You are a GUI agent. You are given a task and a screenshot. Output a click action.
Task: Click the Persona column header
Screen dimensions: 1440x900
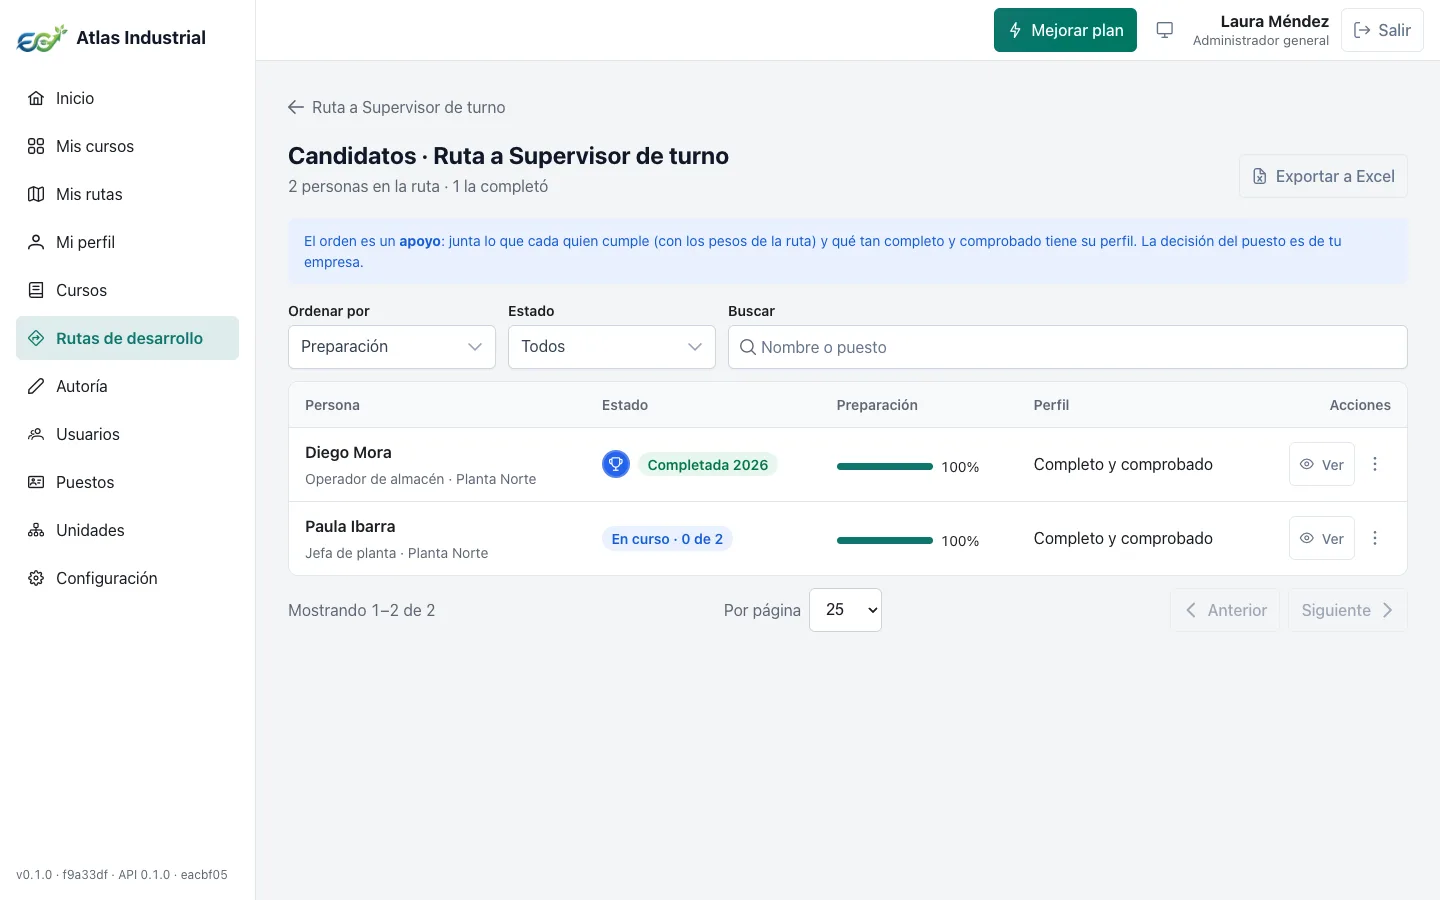pyautogui.click(x=332, y=405)
